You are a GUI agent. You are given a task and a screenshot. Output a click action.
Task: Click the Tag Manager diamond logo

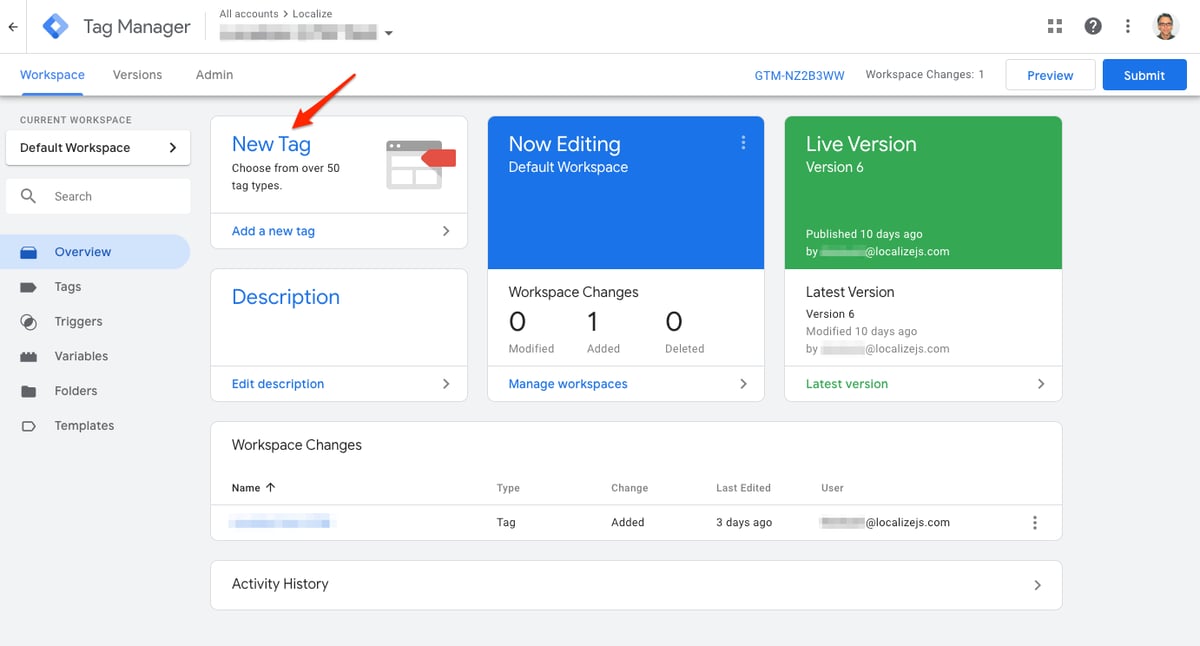point(56,27)
